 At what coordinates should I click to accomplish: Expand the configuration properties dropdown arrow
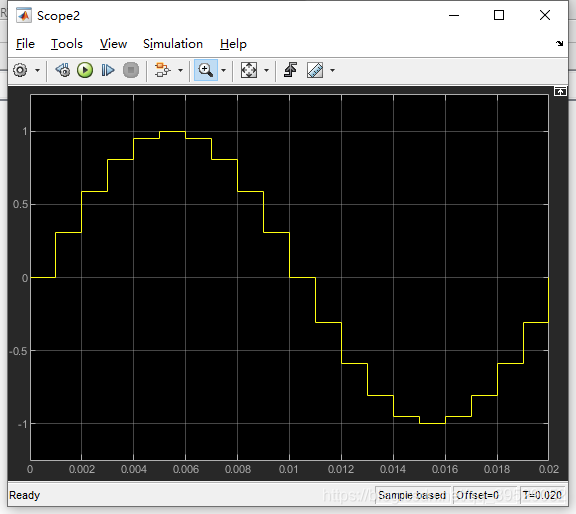(37, 70)
